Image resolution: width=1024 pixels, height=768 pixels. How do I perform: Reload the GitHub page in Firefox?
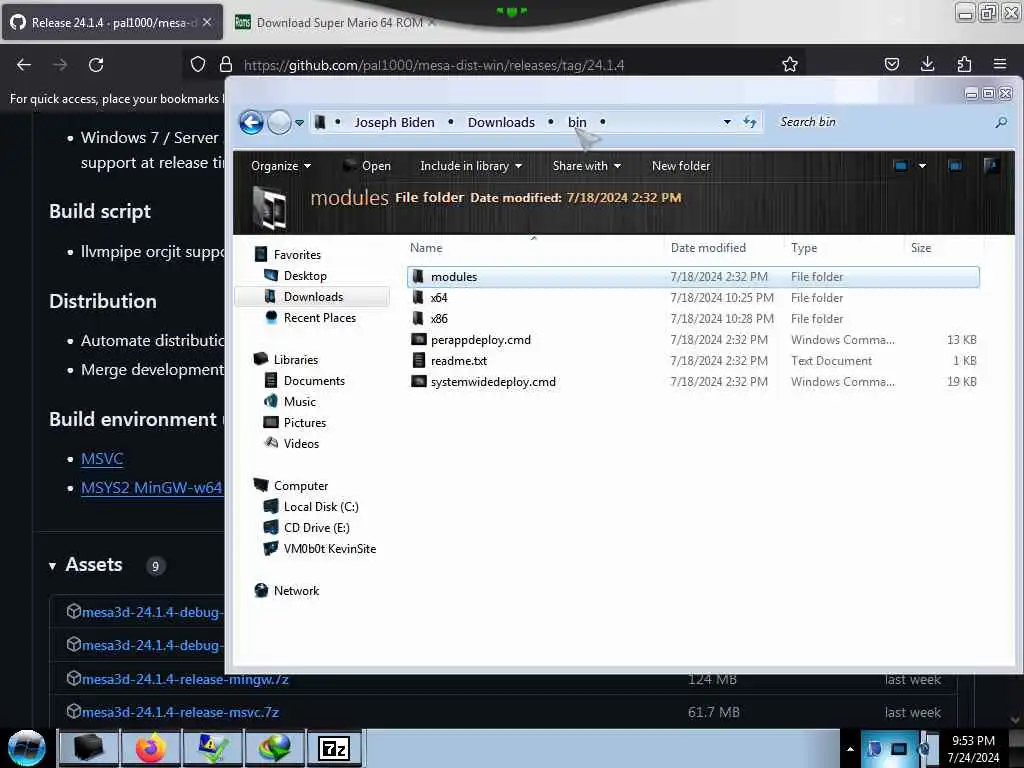point(96,65)
